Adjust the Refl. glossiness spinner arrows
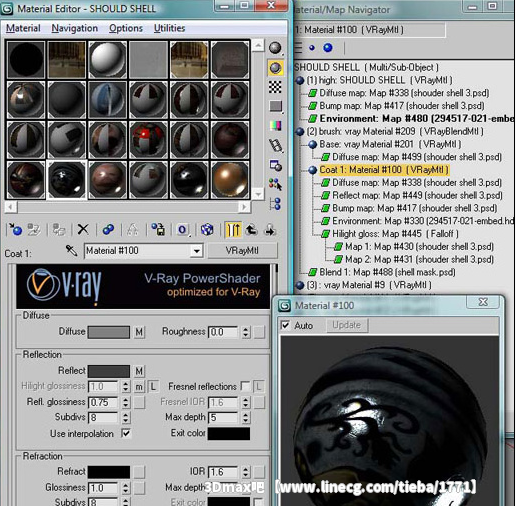516x506 pixels. tap(125, 402)
